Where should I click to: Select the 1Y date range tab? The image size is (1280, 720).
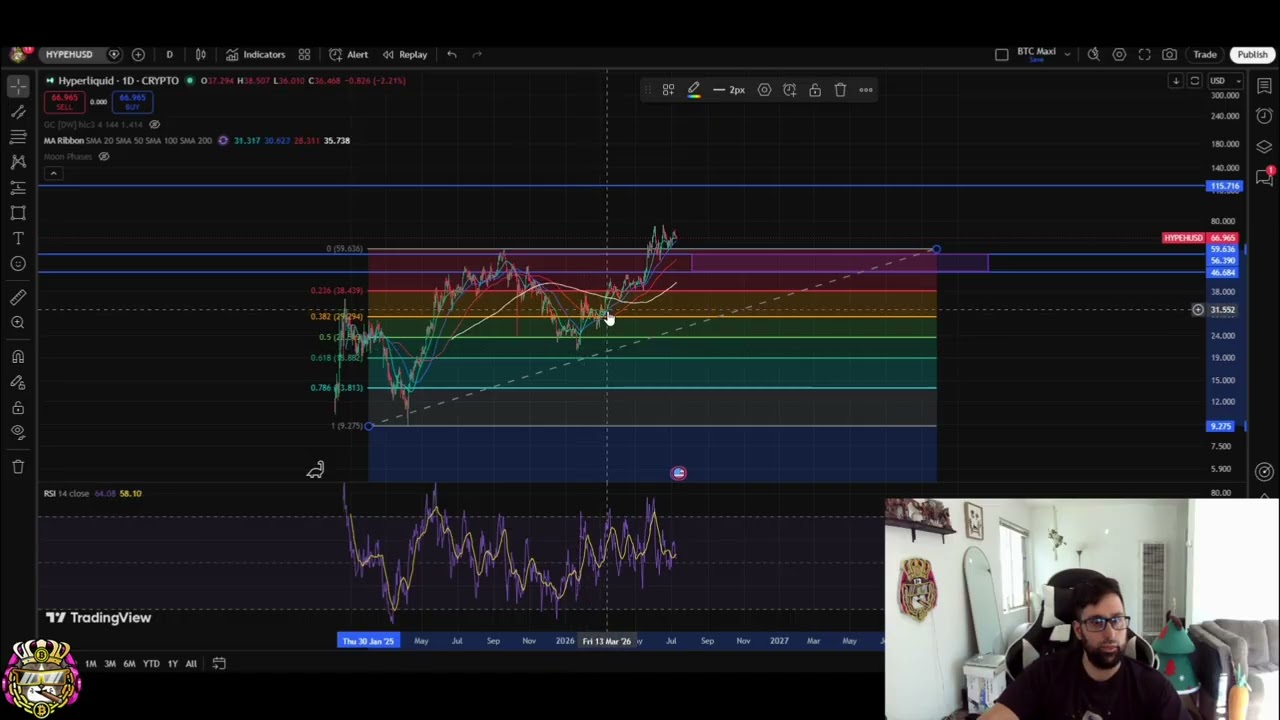(172, 663)
